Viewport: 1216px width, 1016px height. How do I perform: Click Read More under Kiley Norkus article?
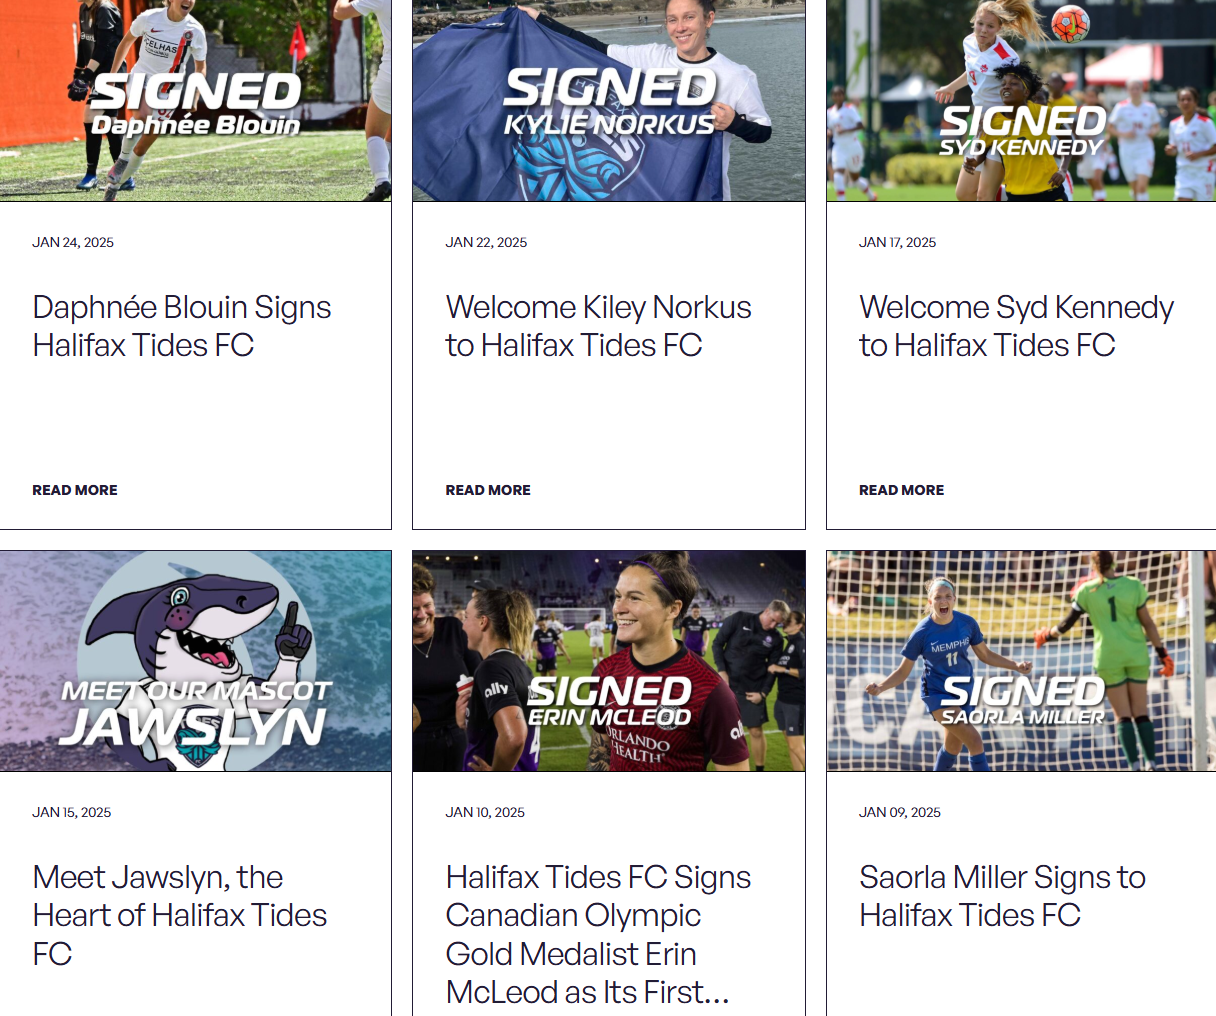tap(488, 490)
